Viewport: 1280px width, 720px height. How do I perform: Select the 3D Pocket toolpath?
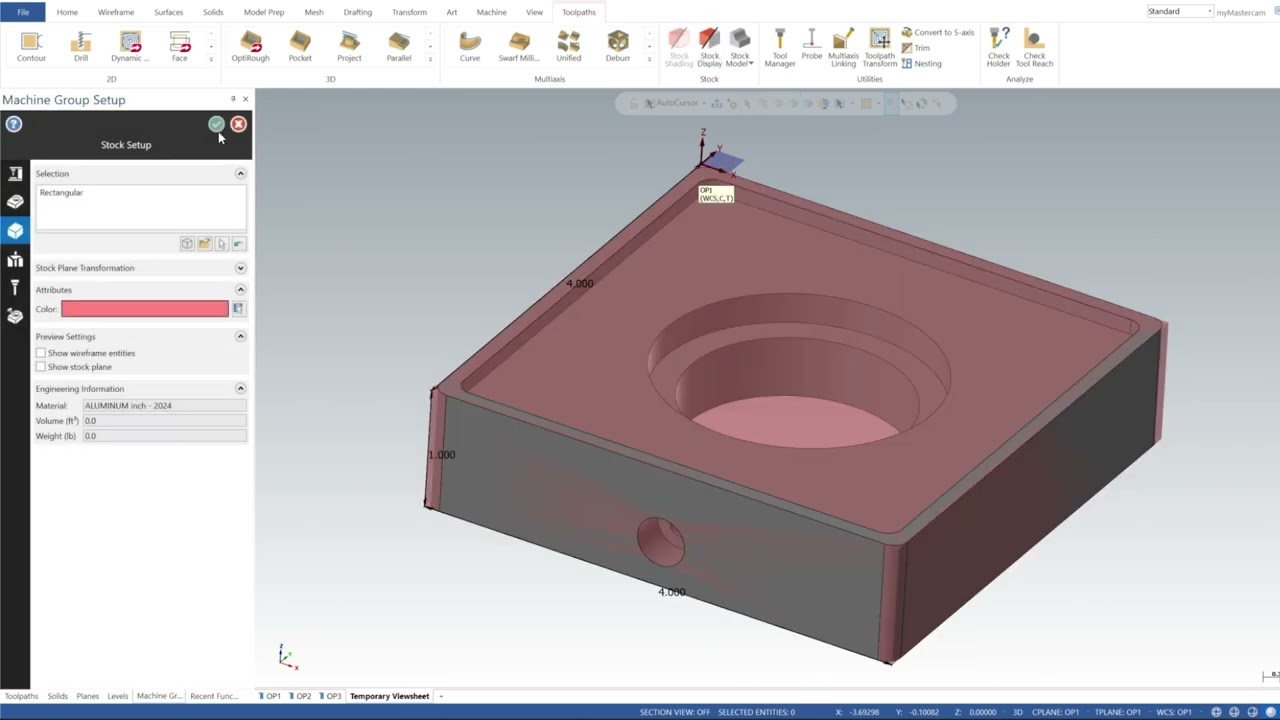[x=300, y=46]
